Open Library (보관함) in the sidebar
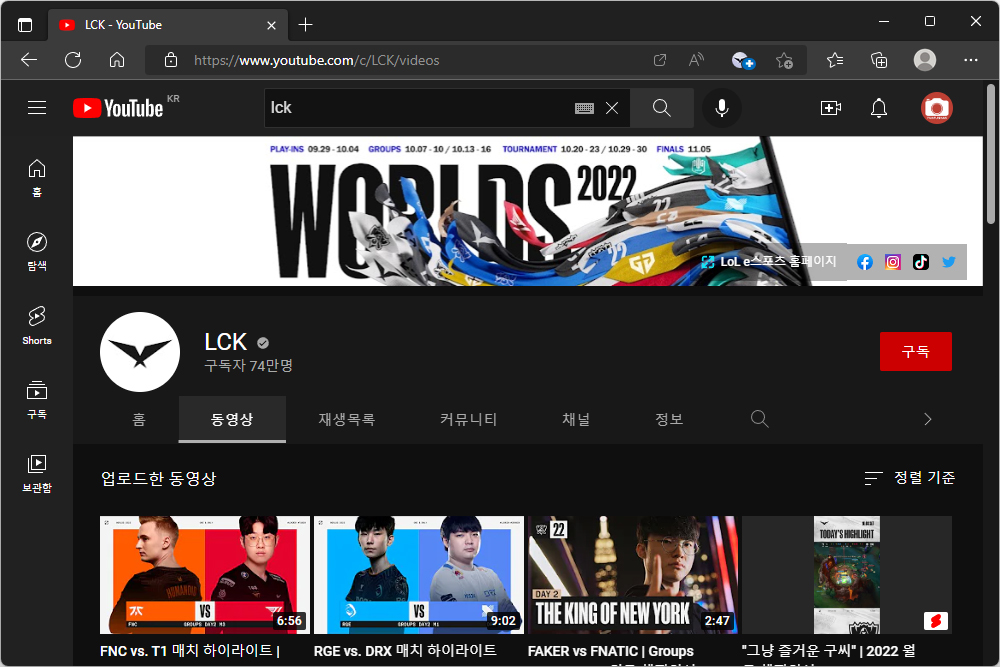This screenshot has height=667, width=1000. point(37,473)
